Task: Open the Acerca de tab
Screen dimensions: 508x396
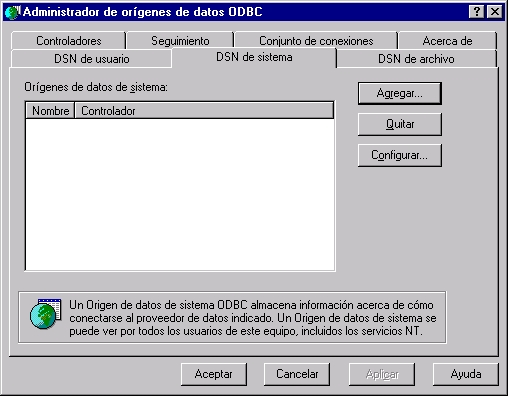Action: tap(447, 41)
